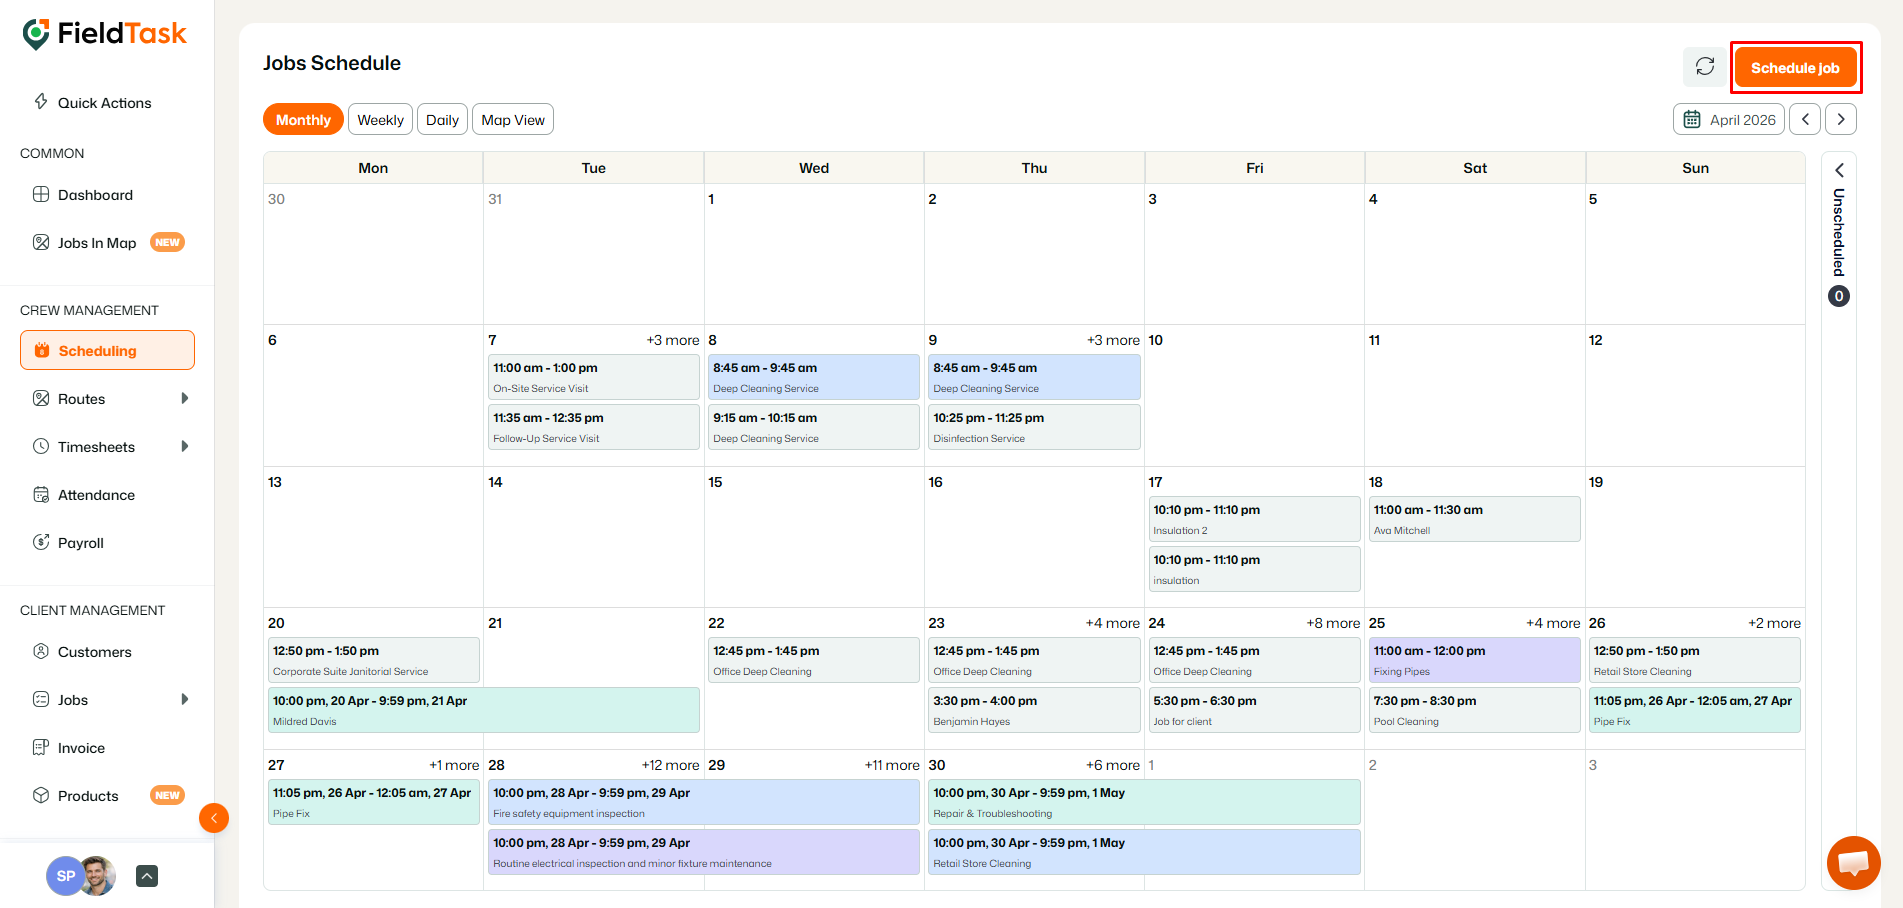The width and height of the screenshot is (1903, 908).
Task: Open Disinfection Service job on 9th
Action: tap(1034, 427)
